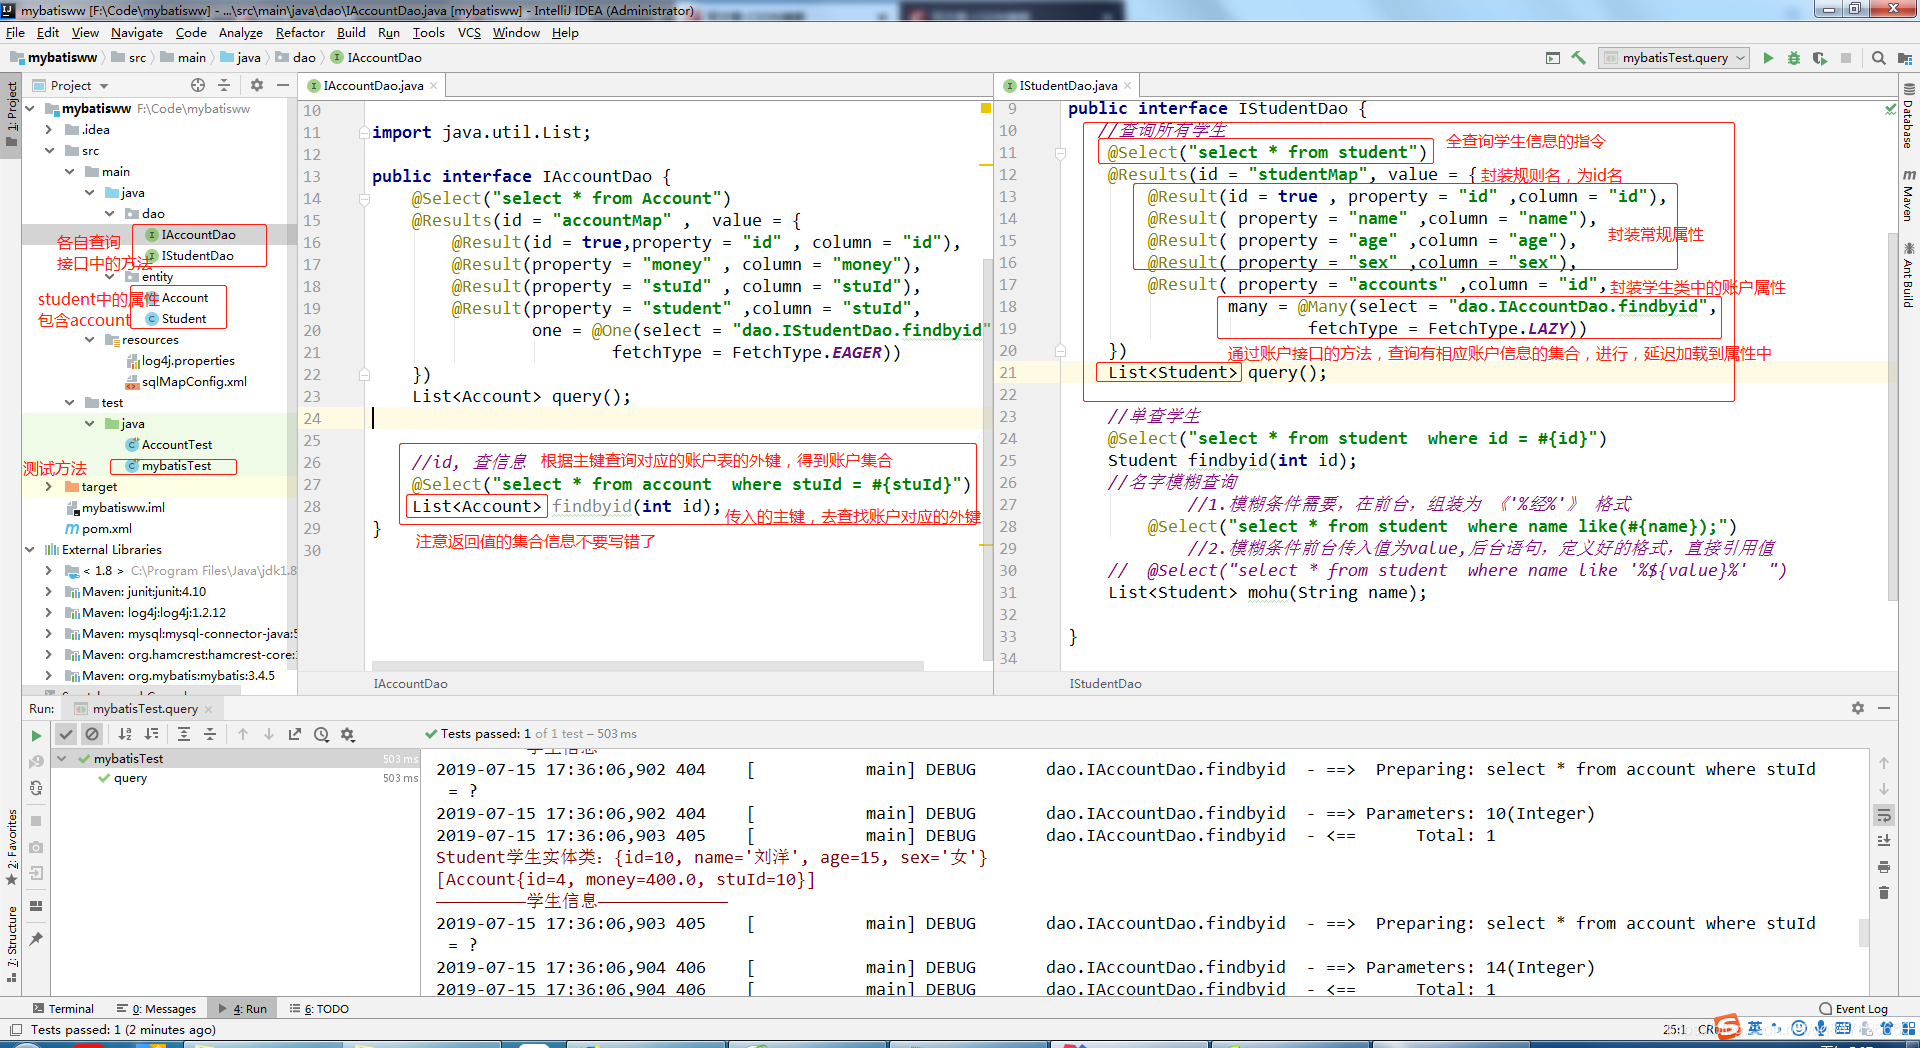Open the mybatisTest.query run configuration dropdown
The image size is (1920, 1048).
1674,58
